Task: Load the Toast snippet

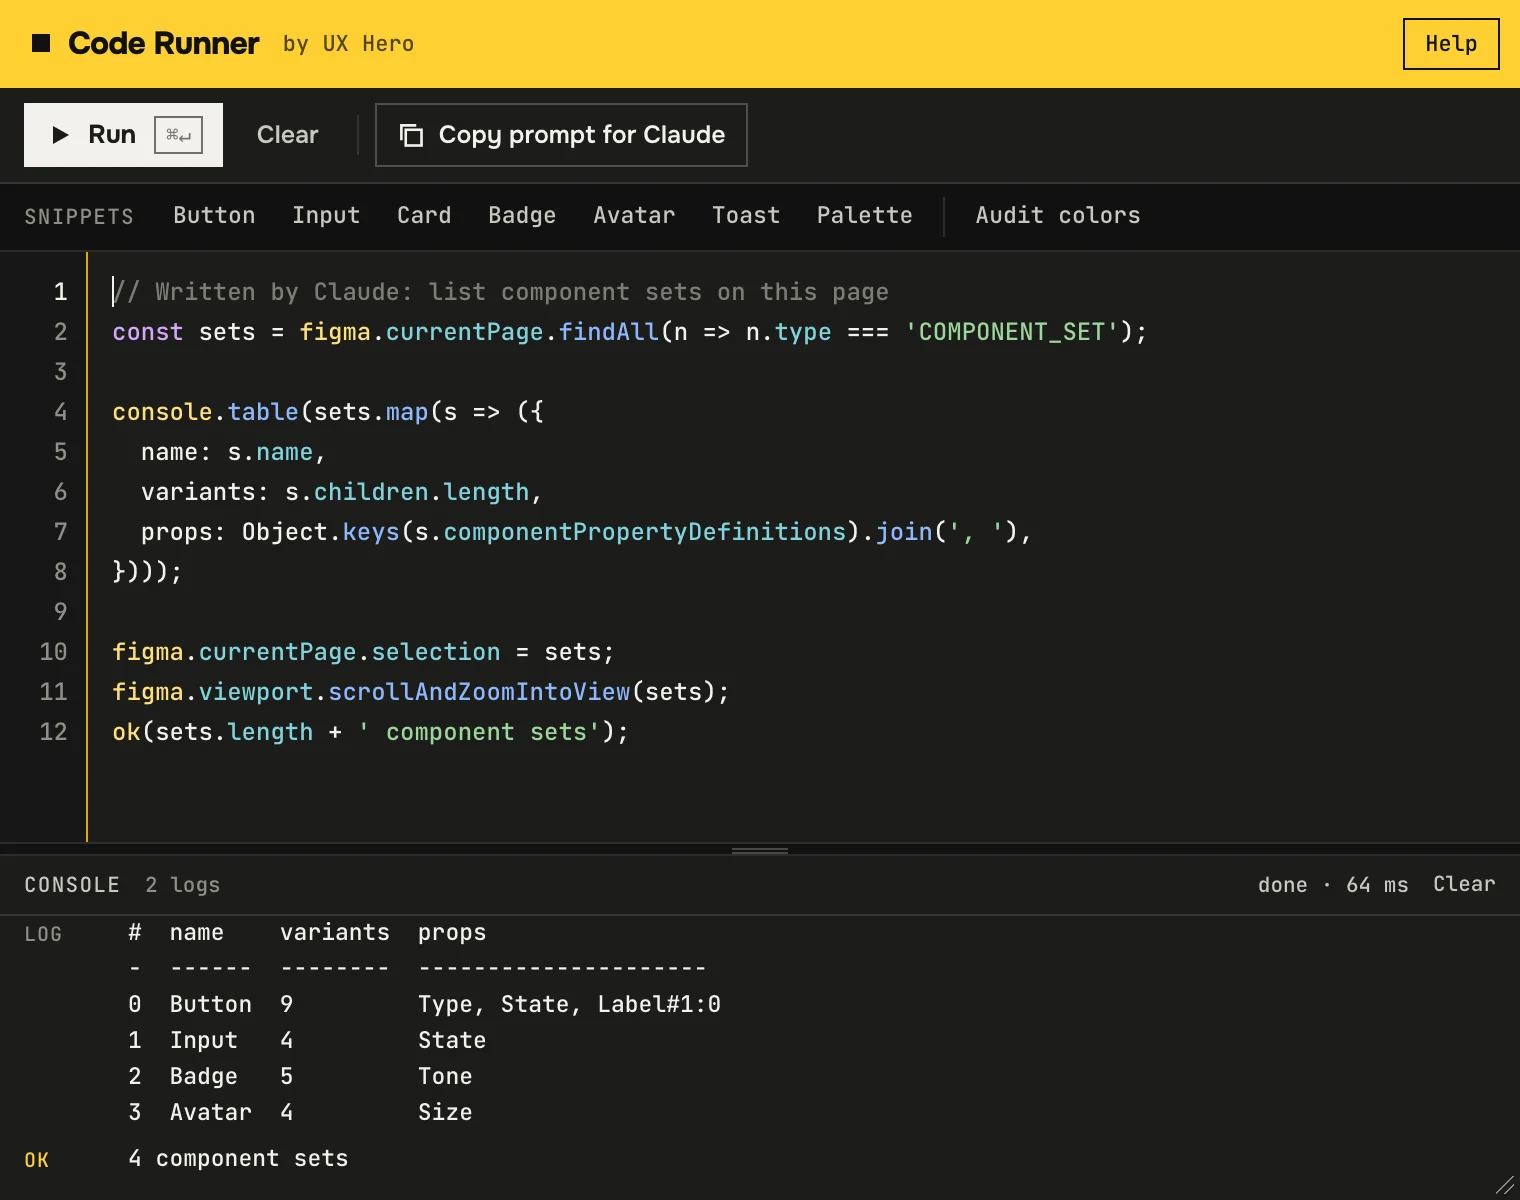Action: coord(746,216)
